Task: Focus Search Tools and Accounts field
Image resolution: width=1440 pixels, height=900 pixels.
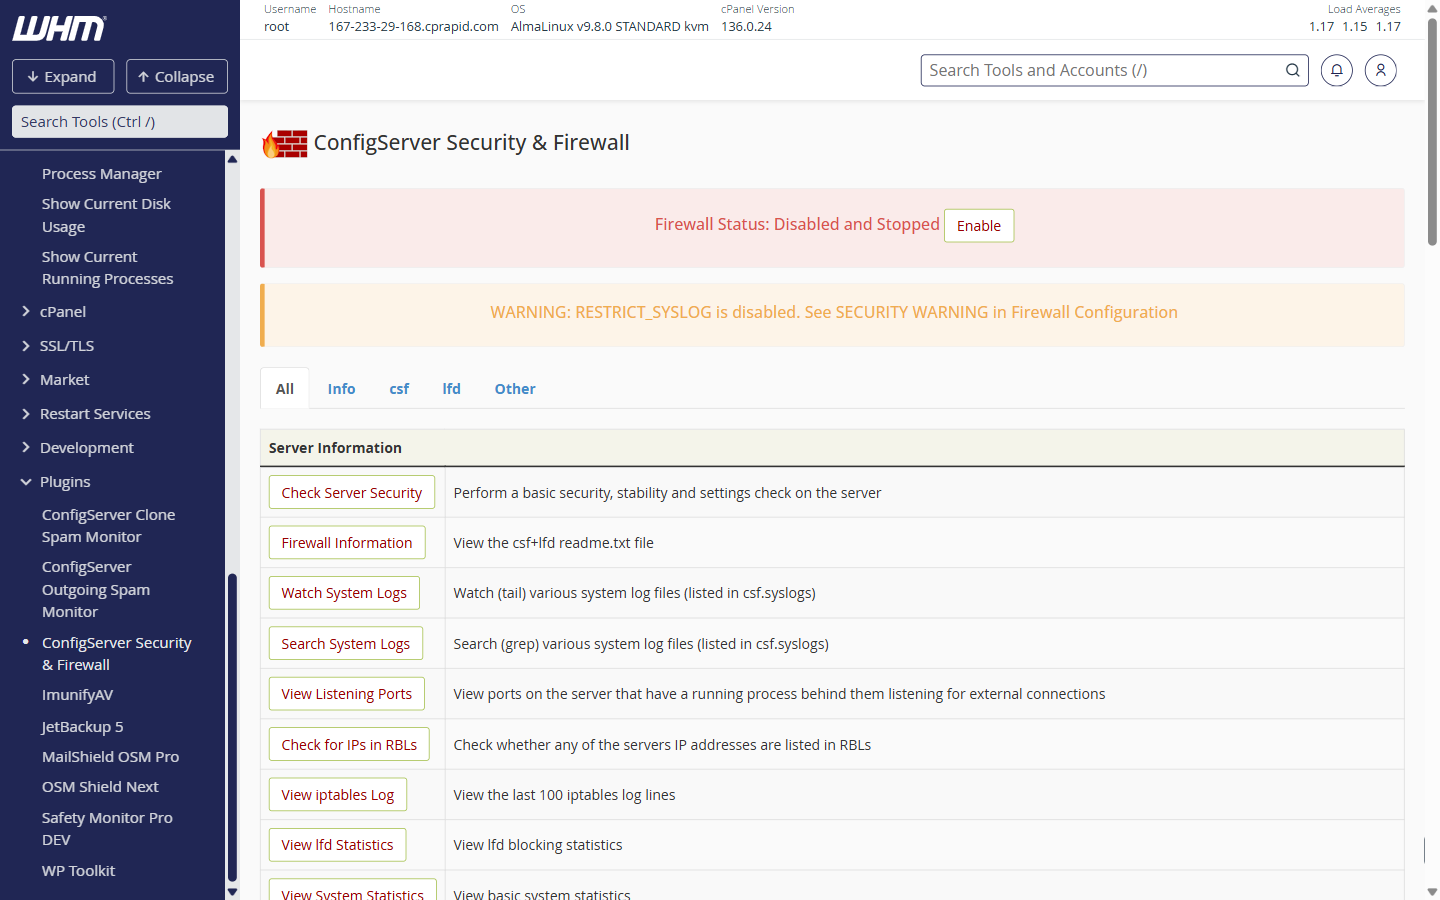Action: coord(1114,70)
